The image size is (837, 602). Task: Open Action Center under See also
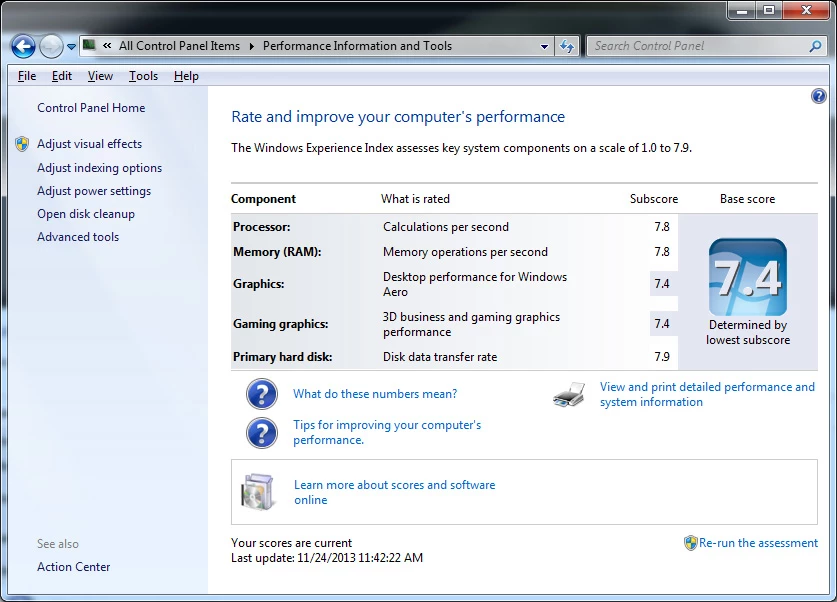click(74, 567)
